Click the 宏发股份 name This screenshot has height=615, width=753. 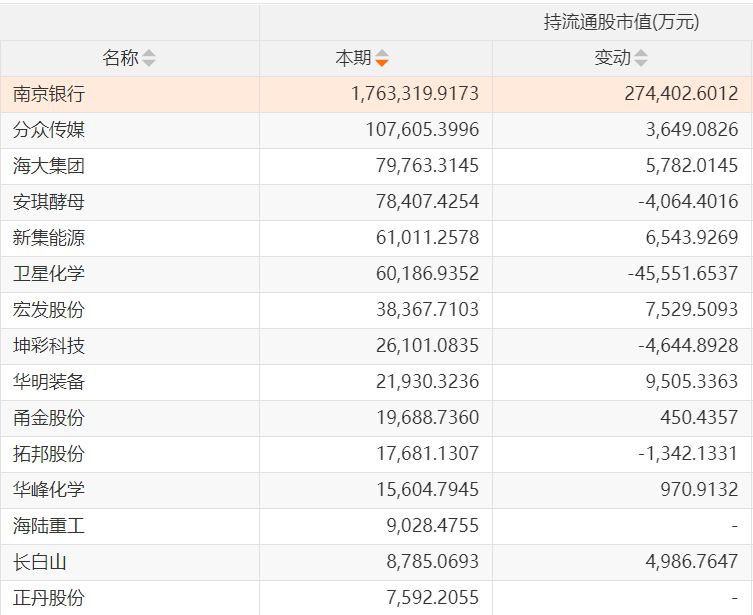point(49,310)
